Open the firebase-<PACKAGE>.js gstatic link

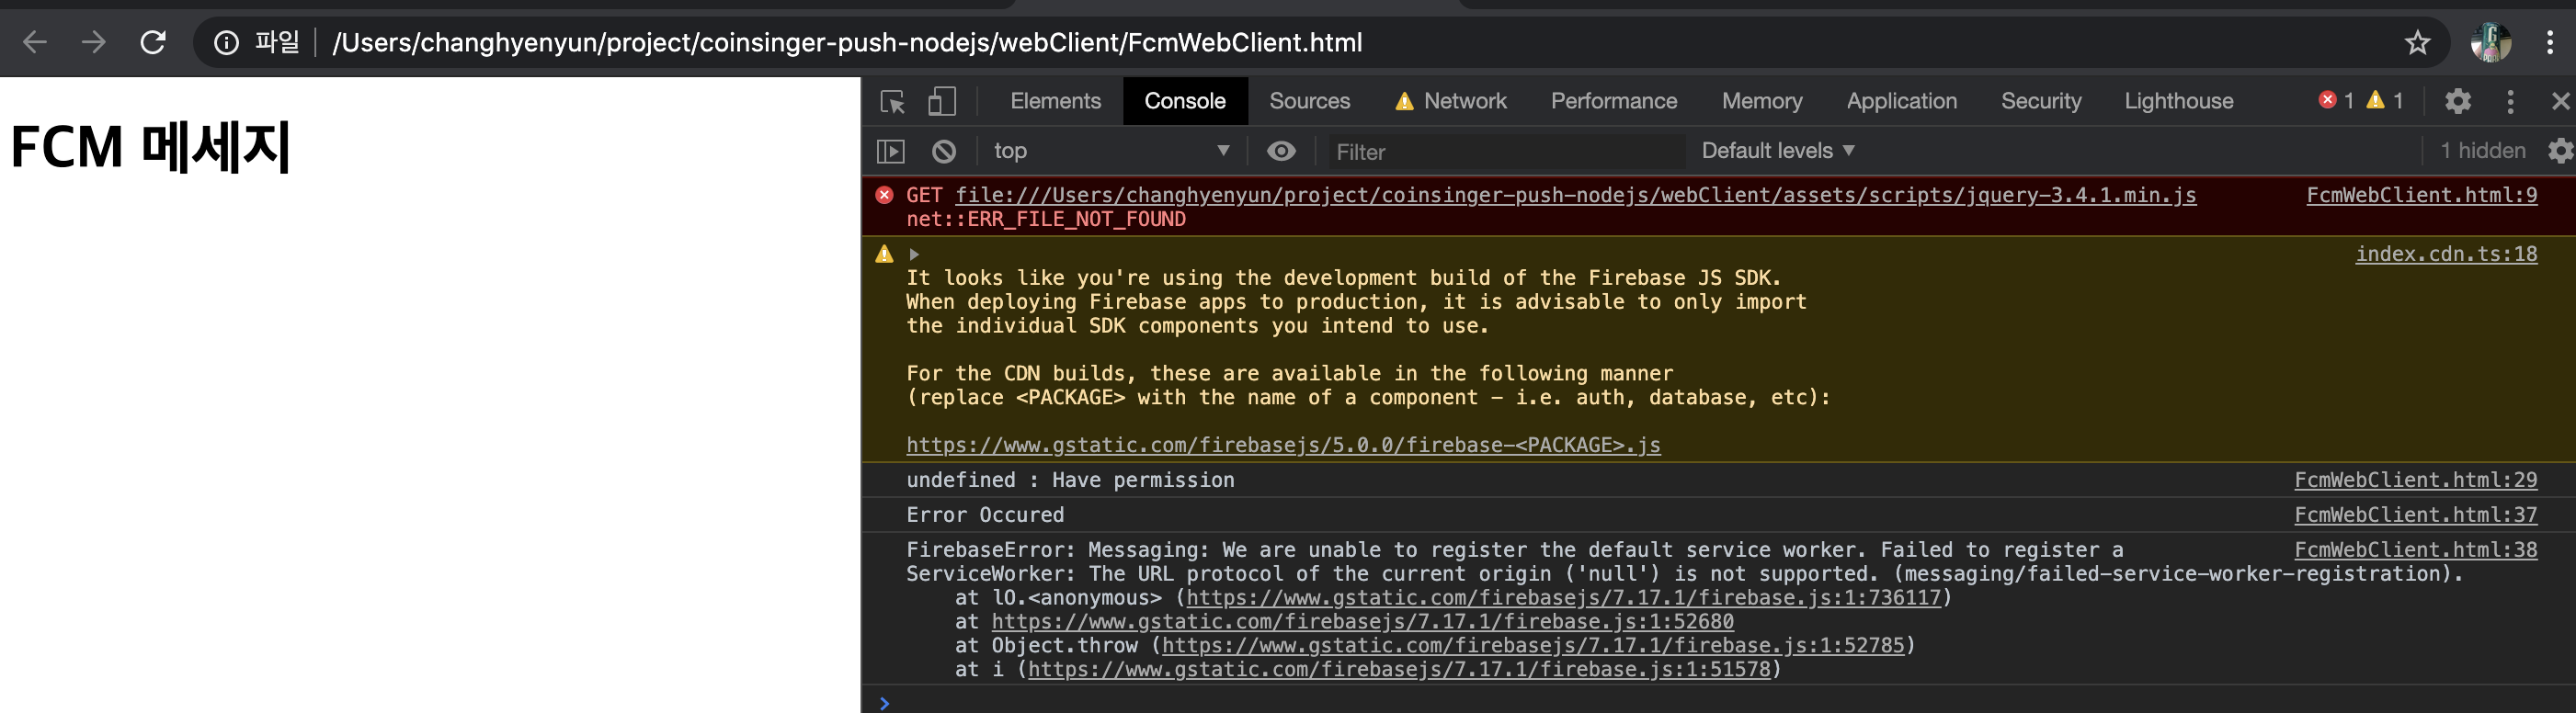point(1283,445)
